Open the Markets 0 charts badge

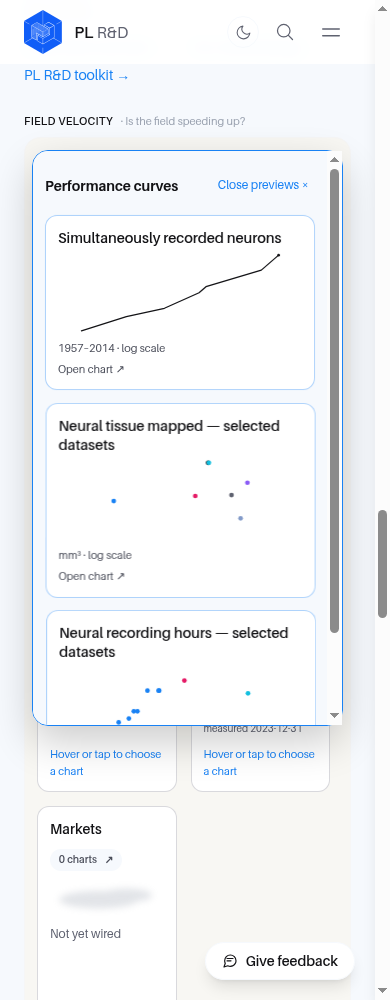(86, 860)
